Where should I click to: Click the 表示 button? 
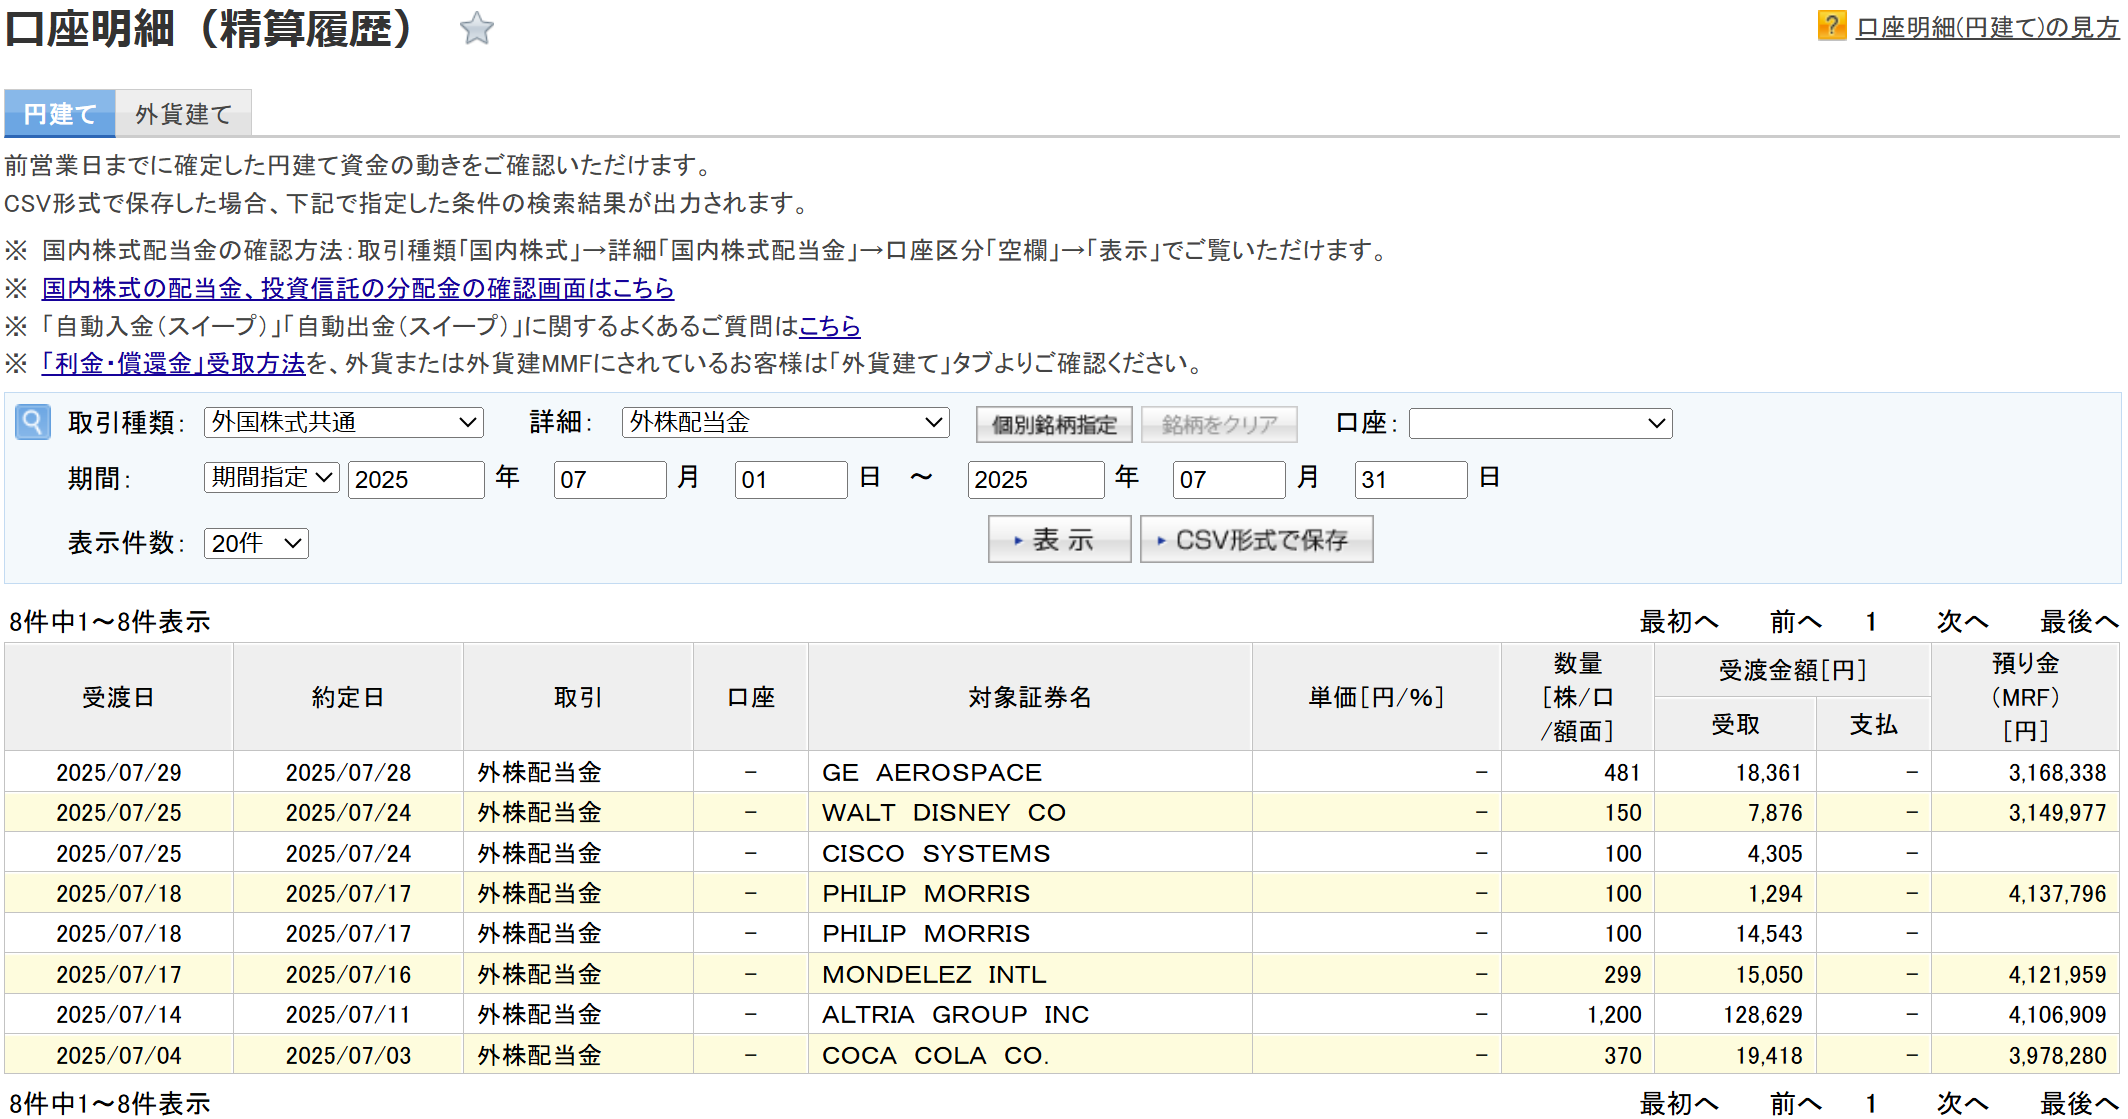(1059, 539)
